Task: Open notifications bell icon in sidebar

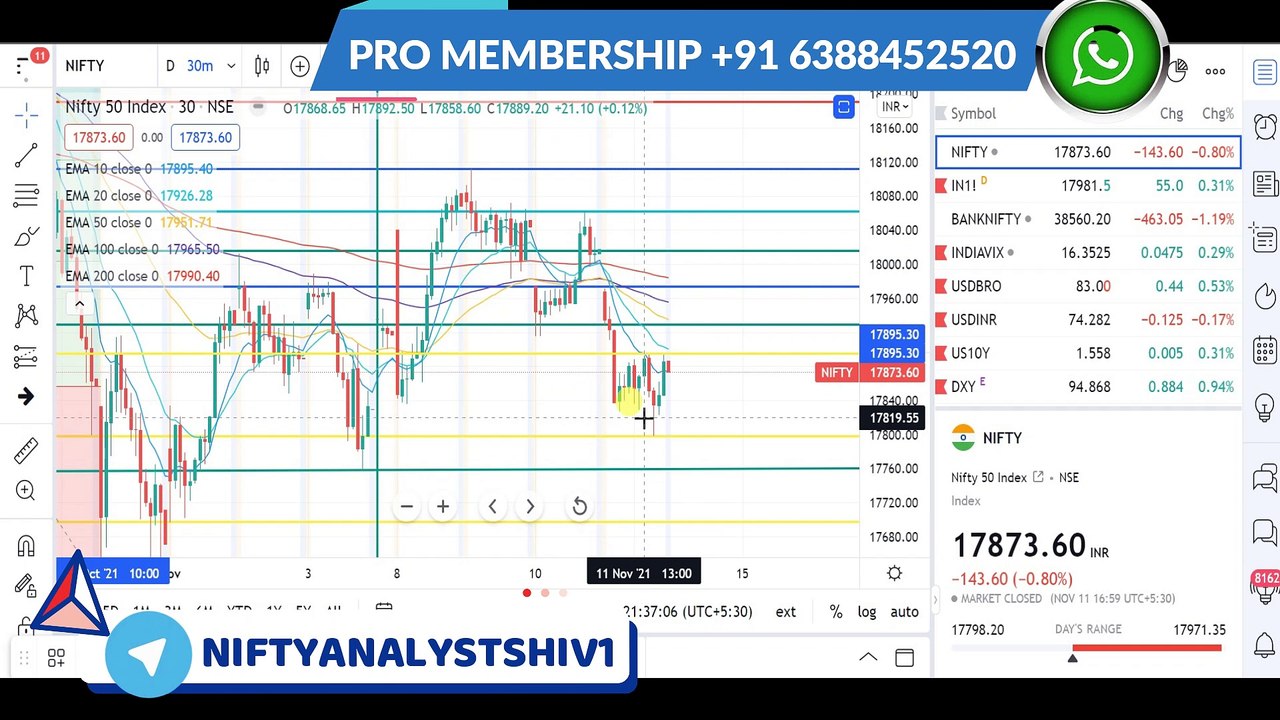Action: click(1264, 645)
